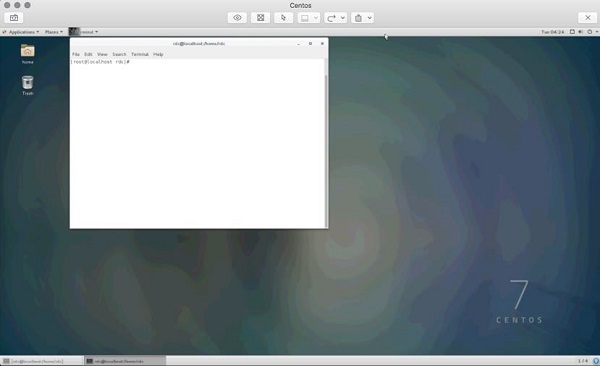This screenshot has height=366, width=600.
Task: Switch to second terminal in bottom taskbar
Action: click(x=125, y=361)
